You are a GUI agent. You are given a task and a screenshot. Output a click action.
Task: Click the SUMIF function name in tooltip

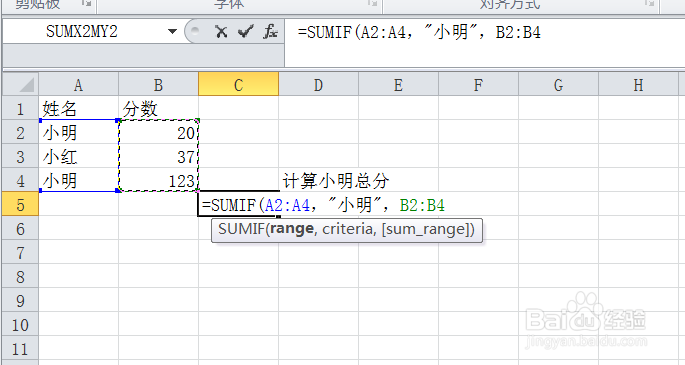[241, 229]
